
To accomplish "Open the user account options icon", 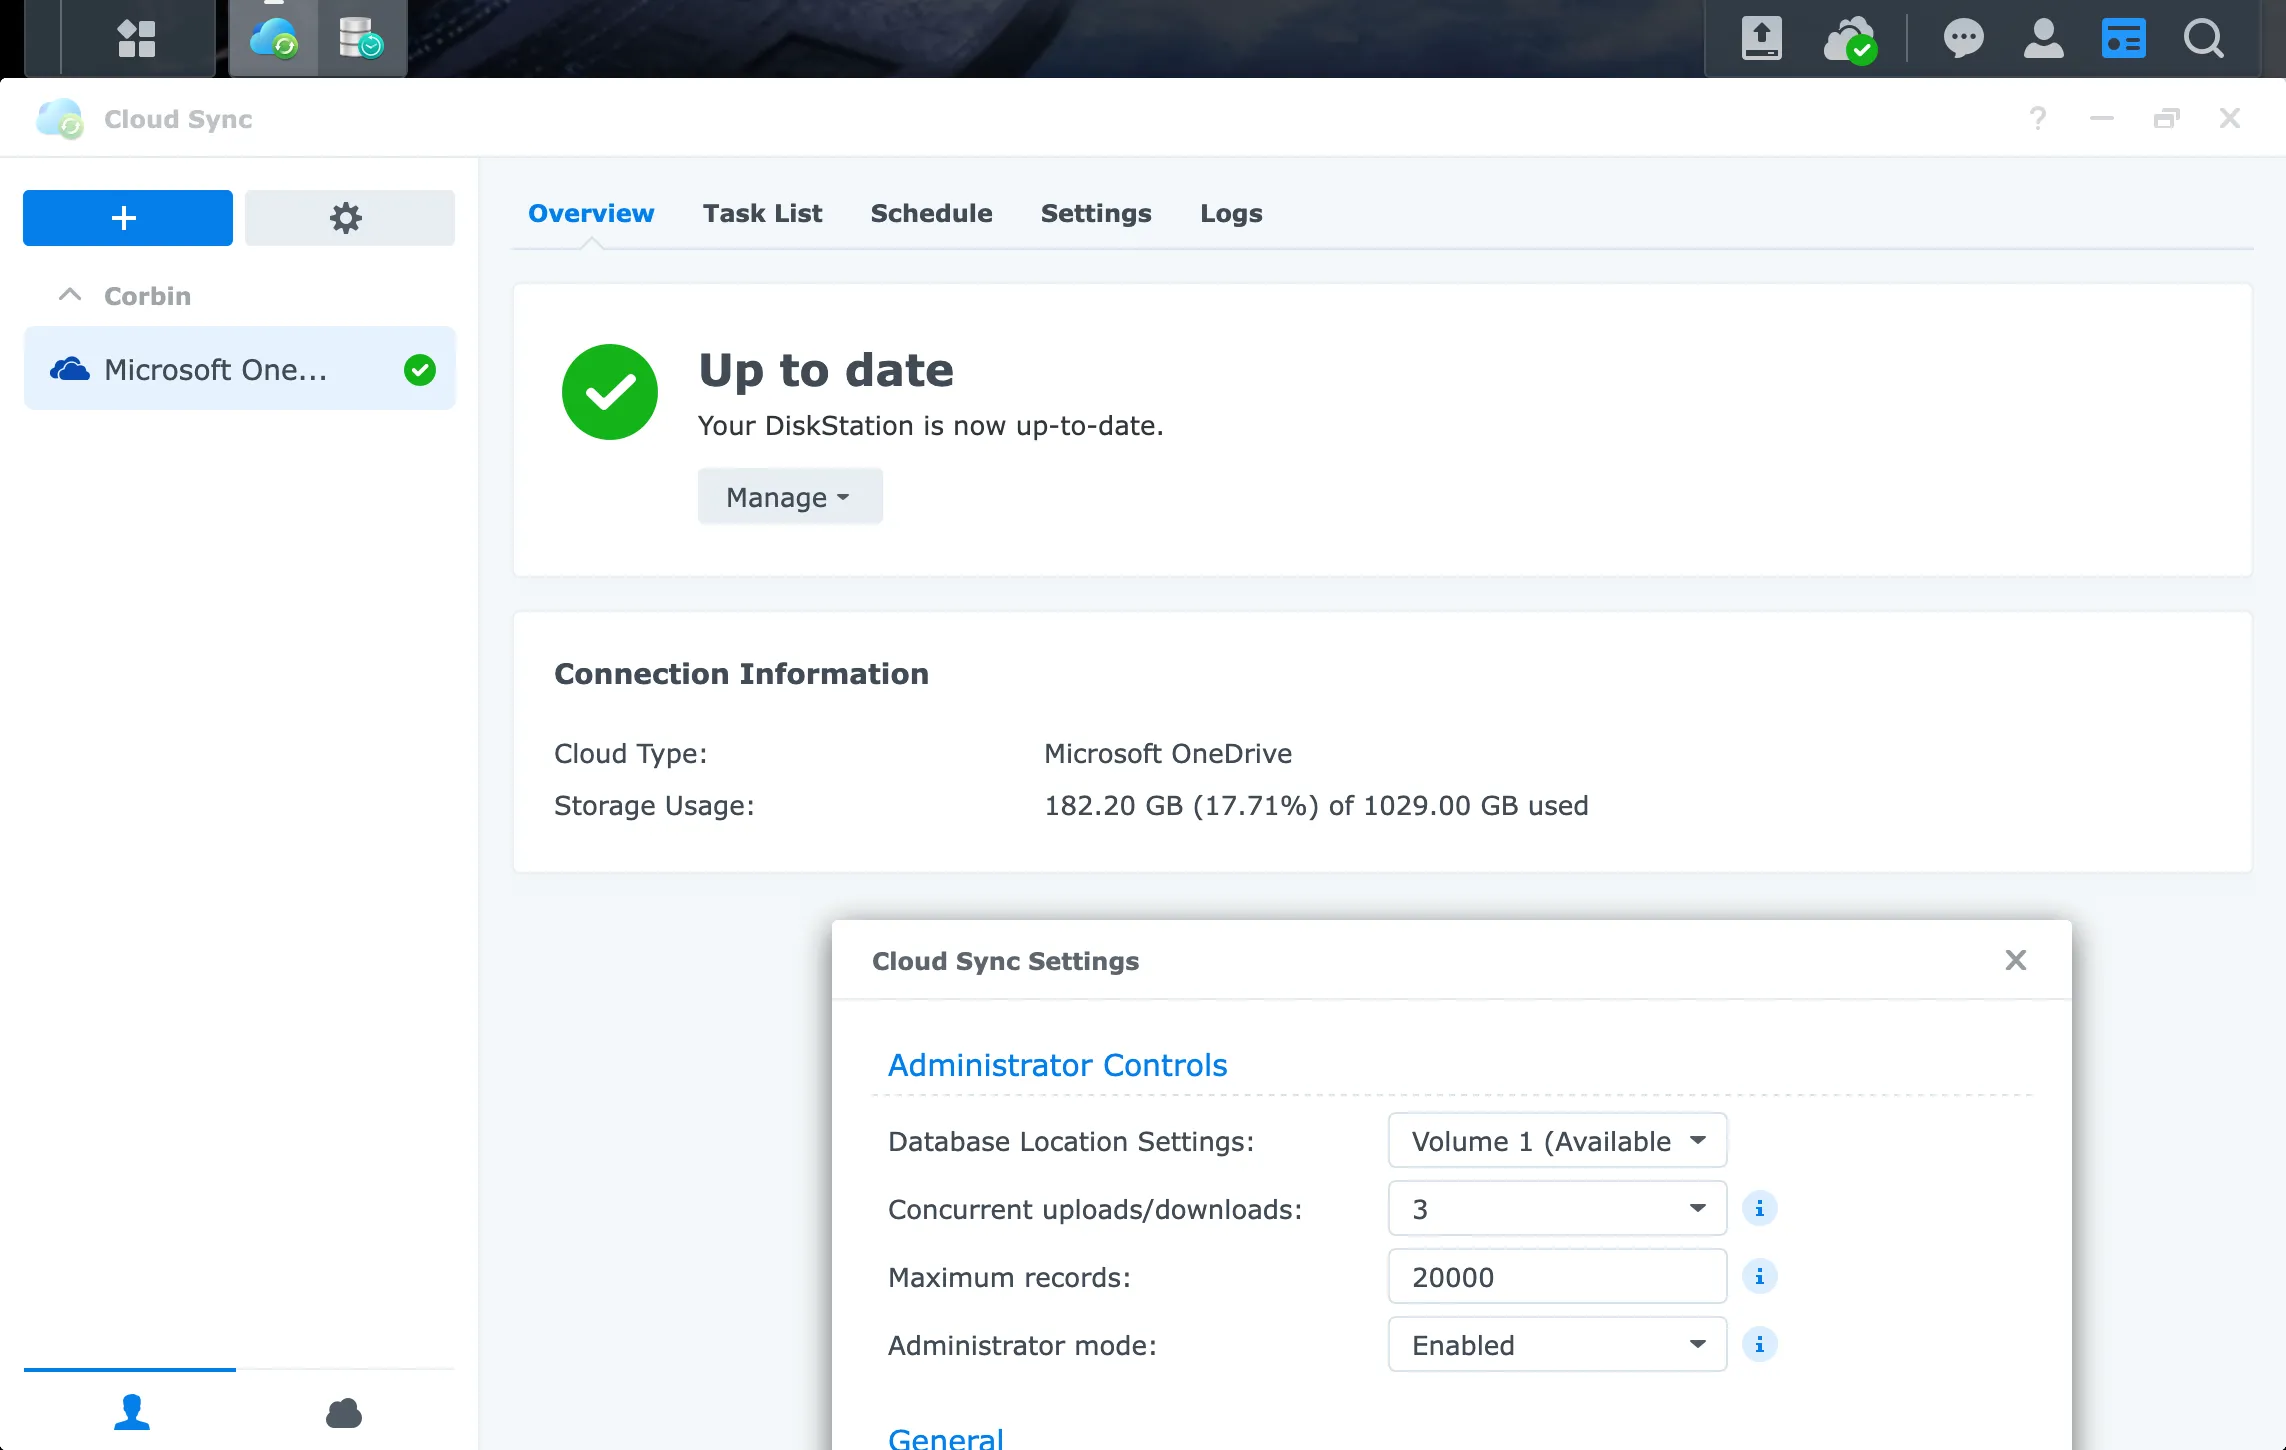I will [x=2043, y=39].
